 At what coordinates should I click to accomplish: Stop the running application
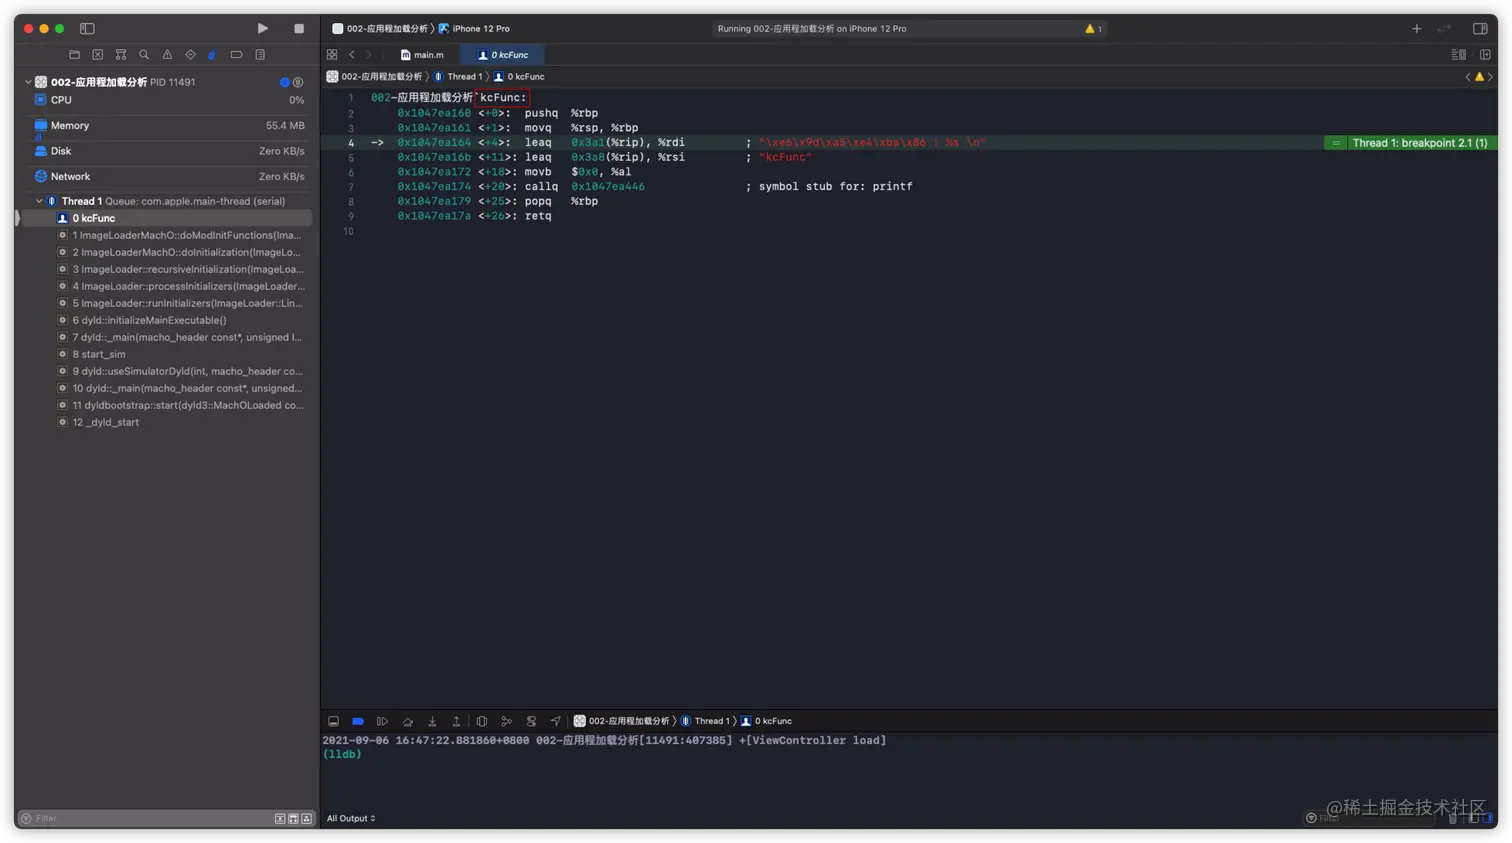pyautogui.click(x=299, y=28)
